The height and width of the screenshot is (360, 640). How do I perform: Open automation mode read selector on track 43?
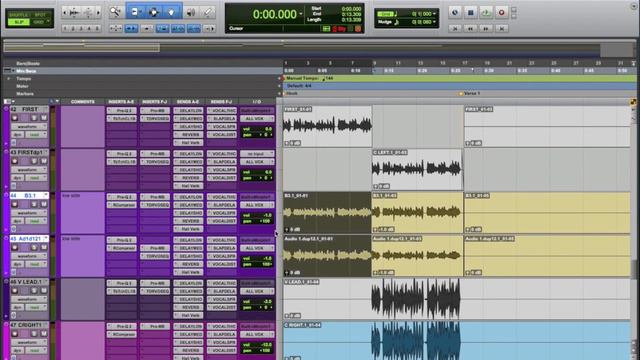tap(36, 178)
